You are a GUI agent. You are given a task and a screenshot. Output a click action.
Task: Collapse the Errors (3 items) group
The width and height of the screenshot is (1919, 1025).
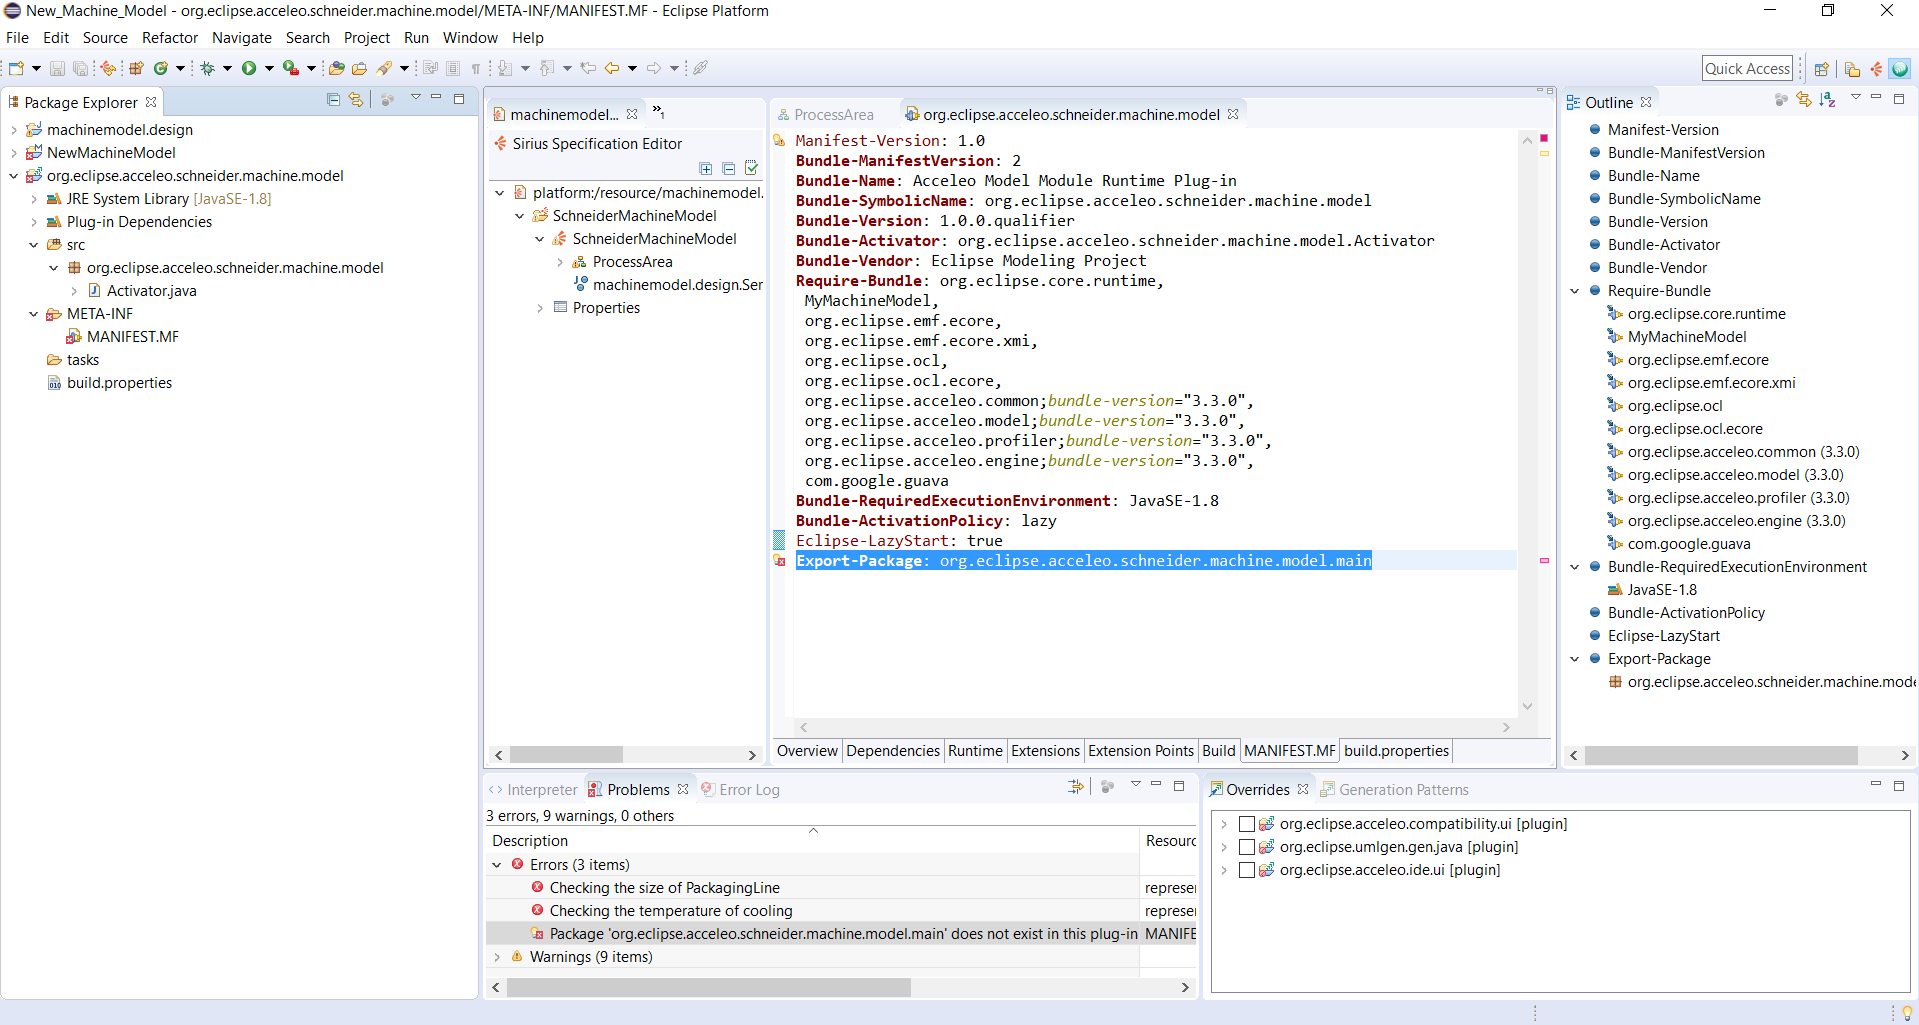coord(497,865)
